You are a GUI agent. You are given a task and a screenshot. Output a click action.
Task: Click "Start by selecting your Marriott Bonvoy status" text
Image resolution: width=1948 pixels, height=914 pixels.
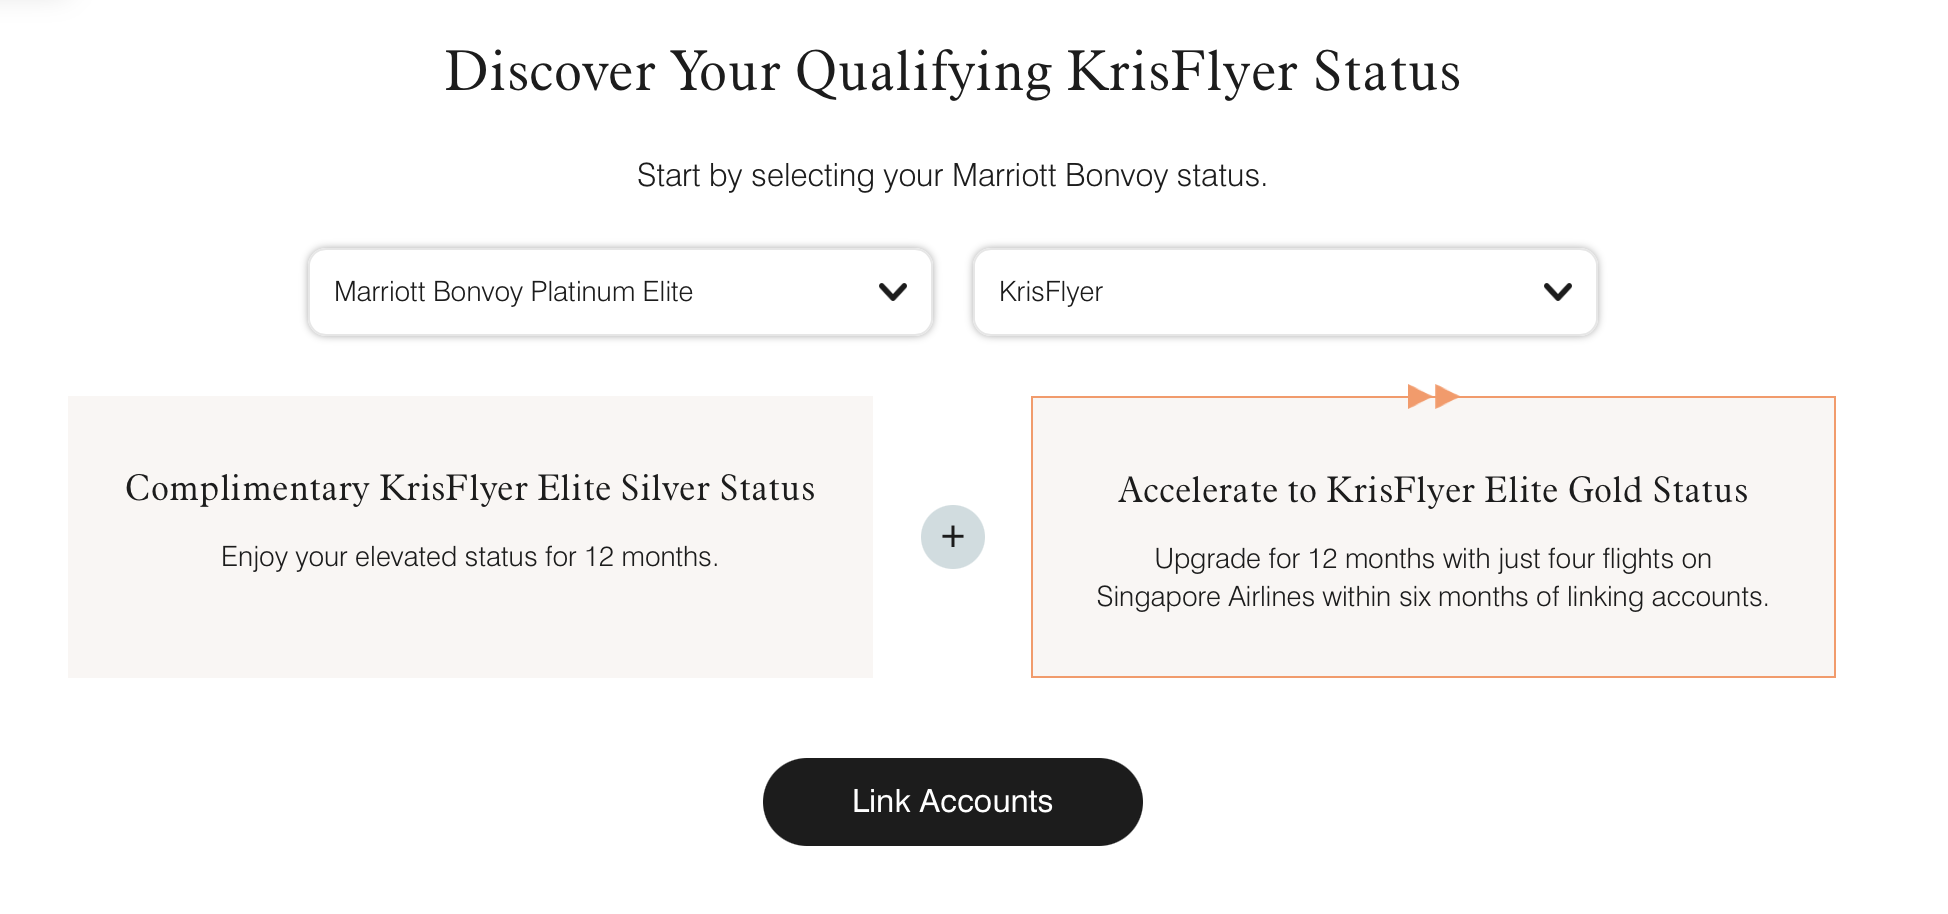click(951, 175)
